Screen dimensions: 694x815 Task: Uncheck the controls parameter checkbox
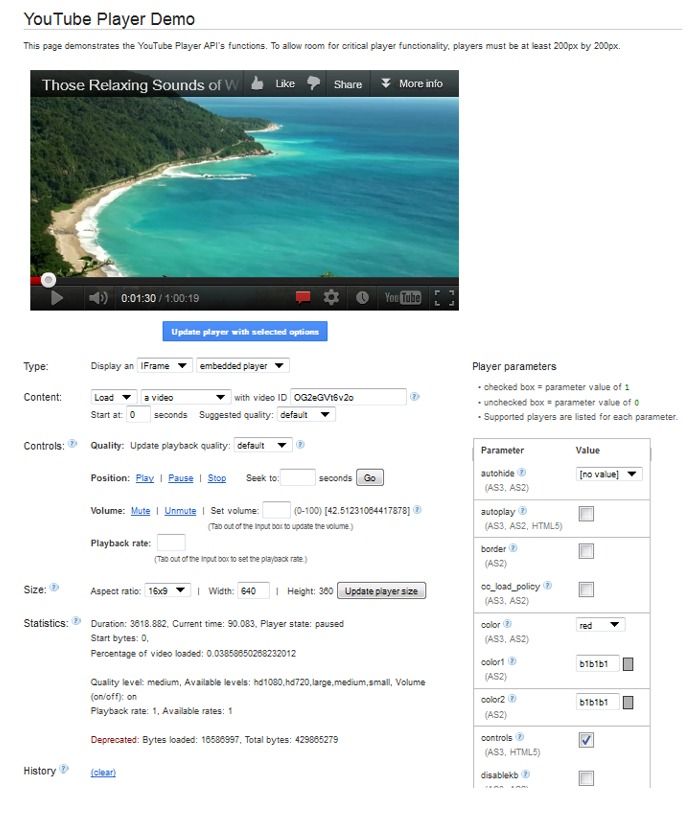coord(586,740)
